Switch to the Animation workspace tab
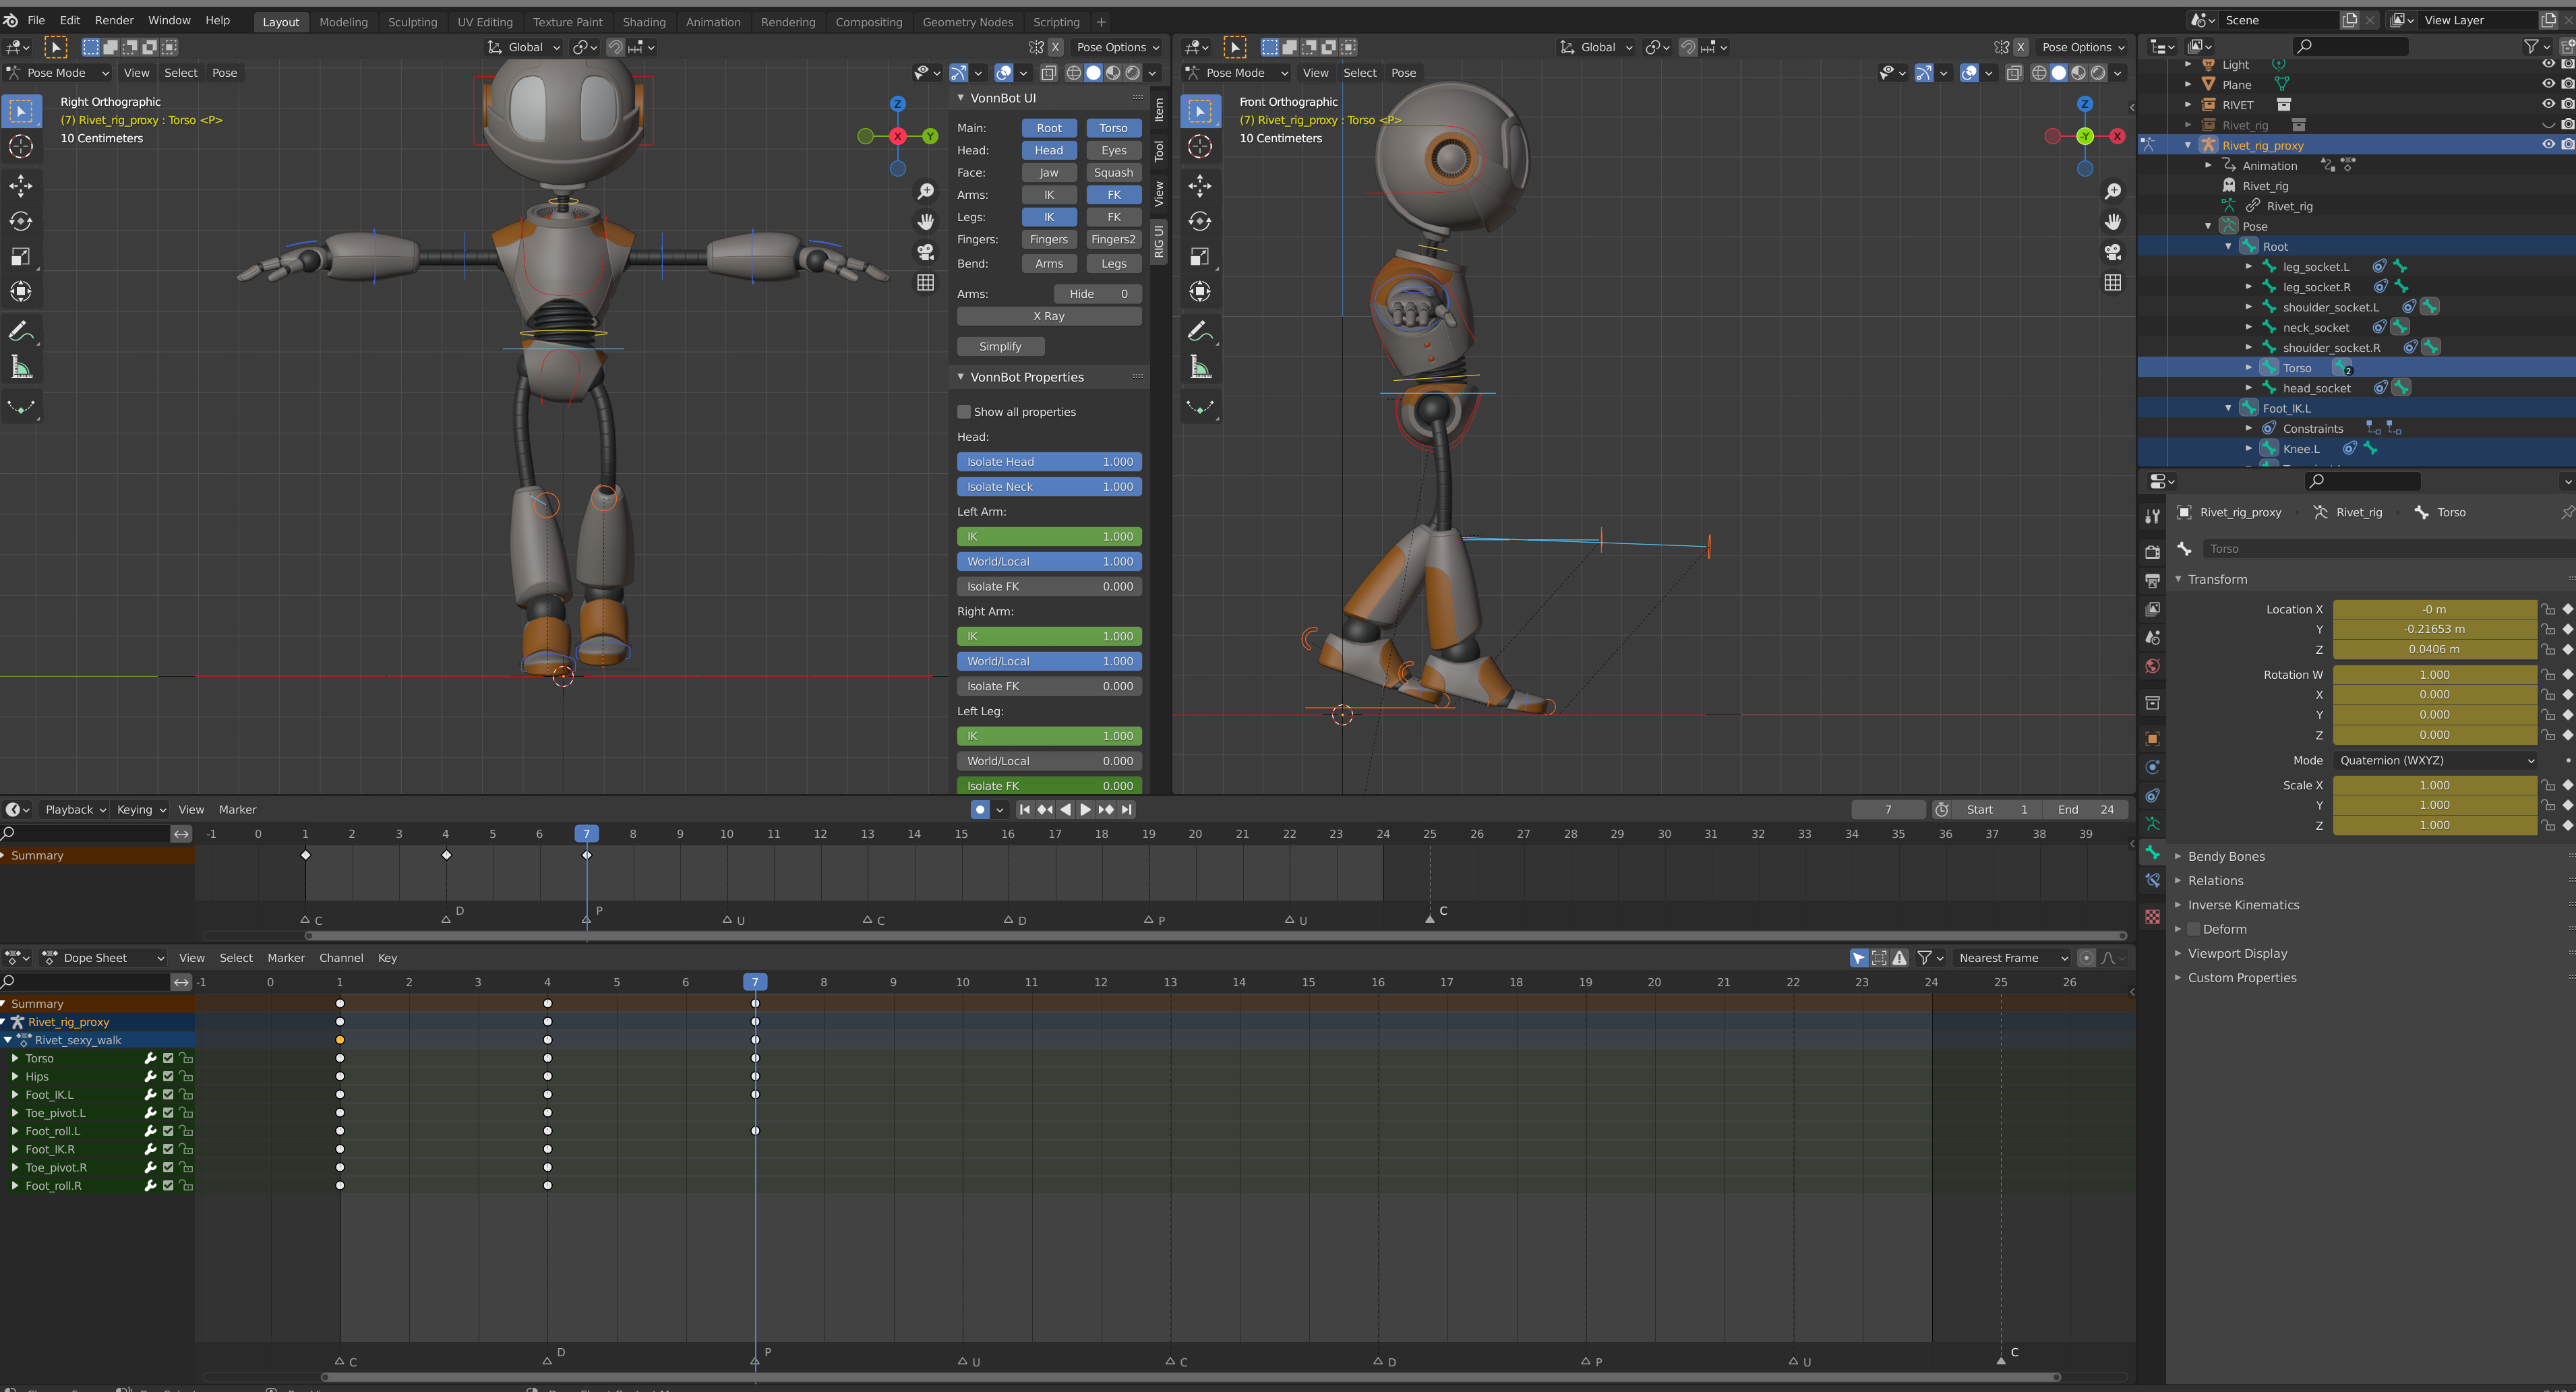This screenshot has height=1392, width=2576. [712, 22]
